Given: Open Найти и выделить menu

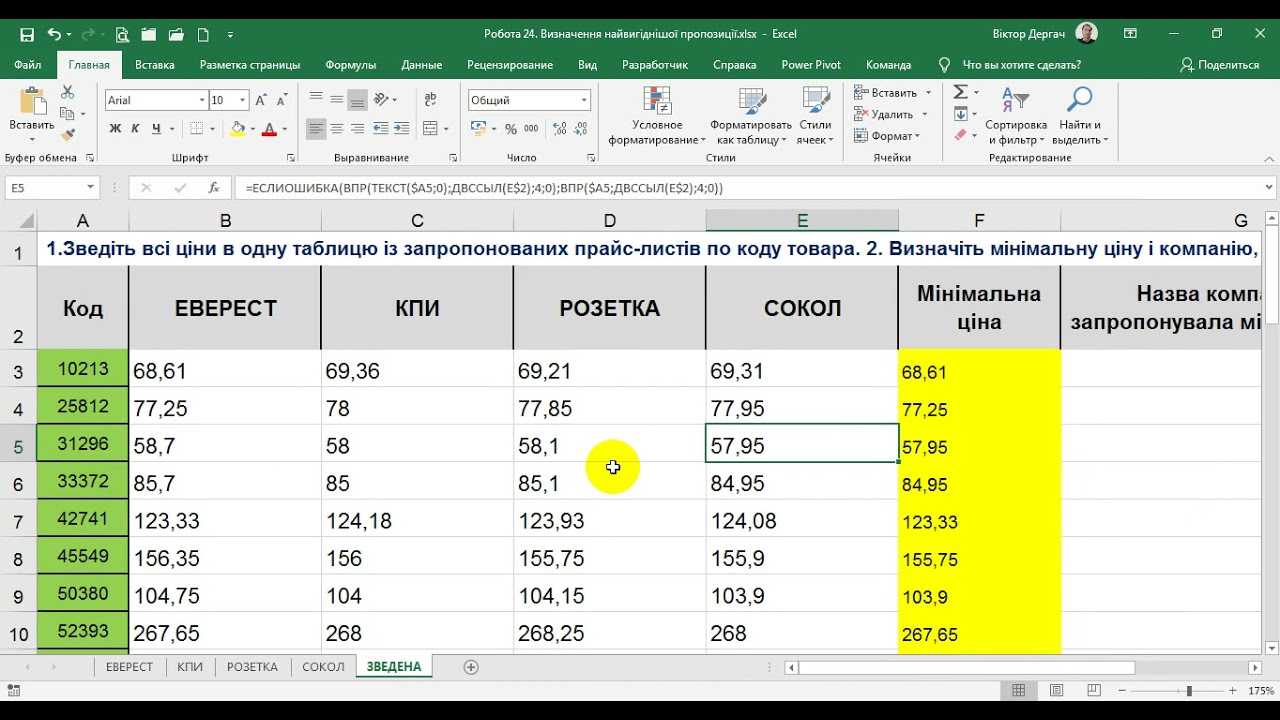Looking at the screenshot, I should tap(1080, 117).
